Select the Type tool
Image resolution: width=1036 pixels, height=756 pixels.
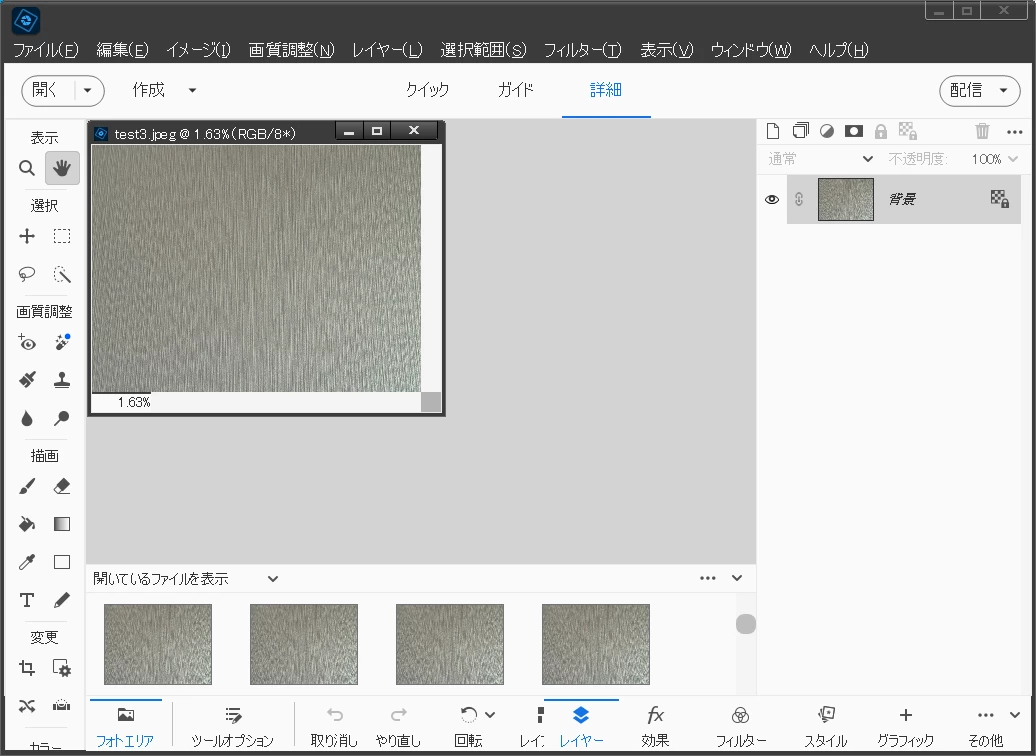[x=26, y=600]
